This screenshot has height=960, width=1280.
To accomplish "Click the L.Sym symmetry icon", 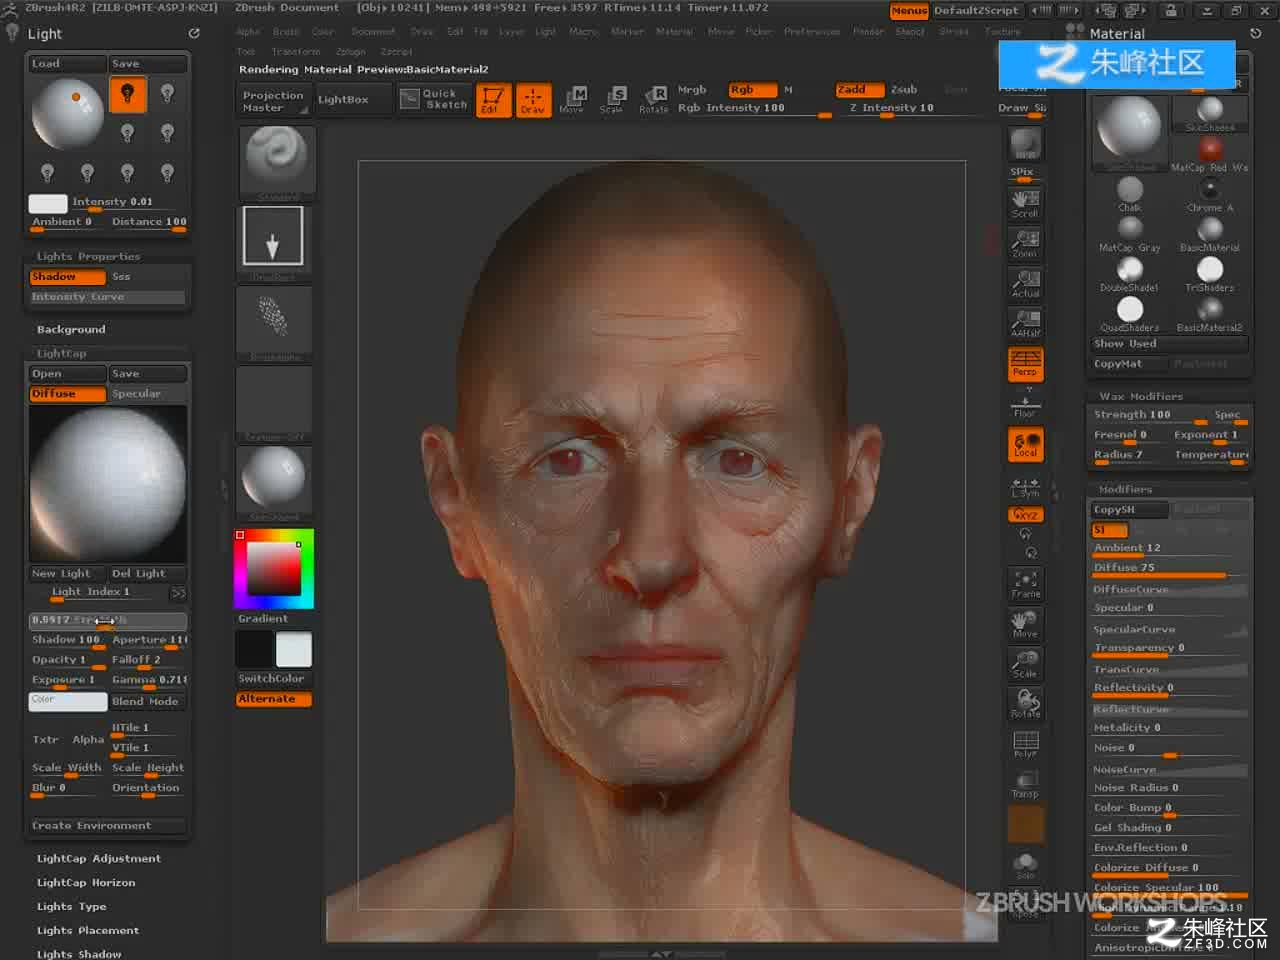I will [x=1025, y=486].
